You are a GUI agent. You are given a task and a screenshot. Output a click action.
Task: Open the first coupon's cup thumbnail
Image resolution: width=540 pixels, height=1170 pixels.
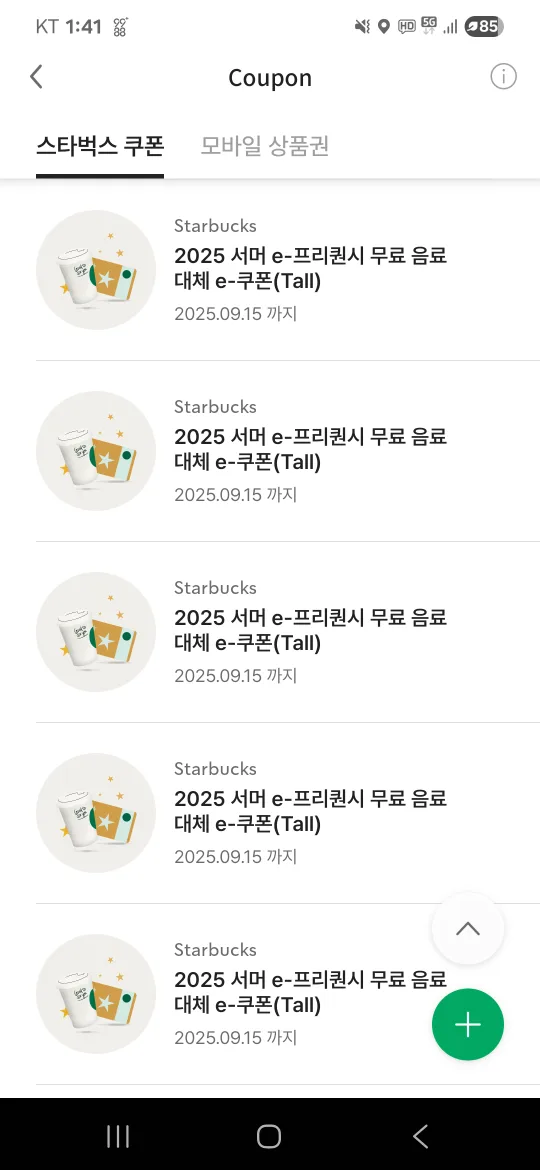(95, 270)
